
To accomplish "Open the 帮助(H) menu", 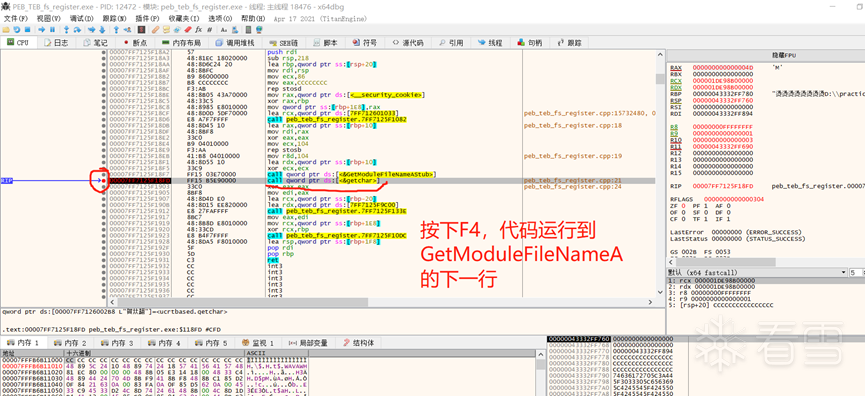I will tap(253, 18).
